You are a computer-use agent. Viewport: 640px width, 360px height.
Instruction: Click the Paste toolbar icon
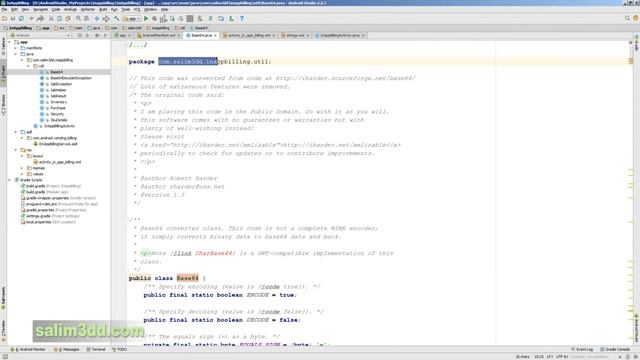click(68, 18)
